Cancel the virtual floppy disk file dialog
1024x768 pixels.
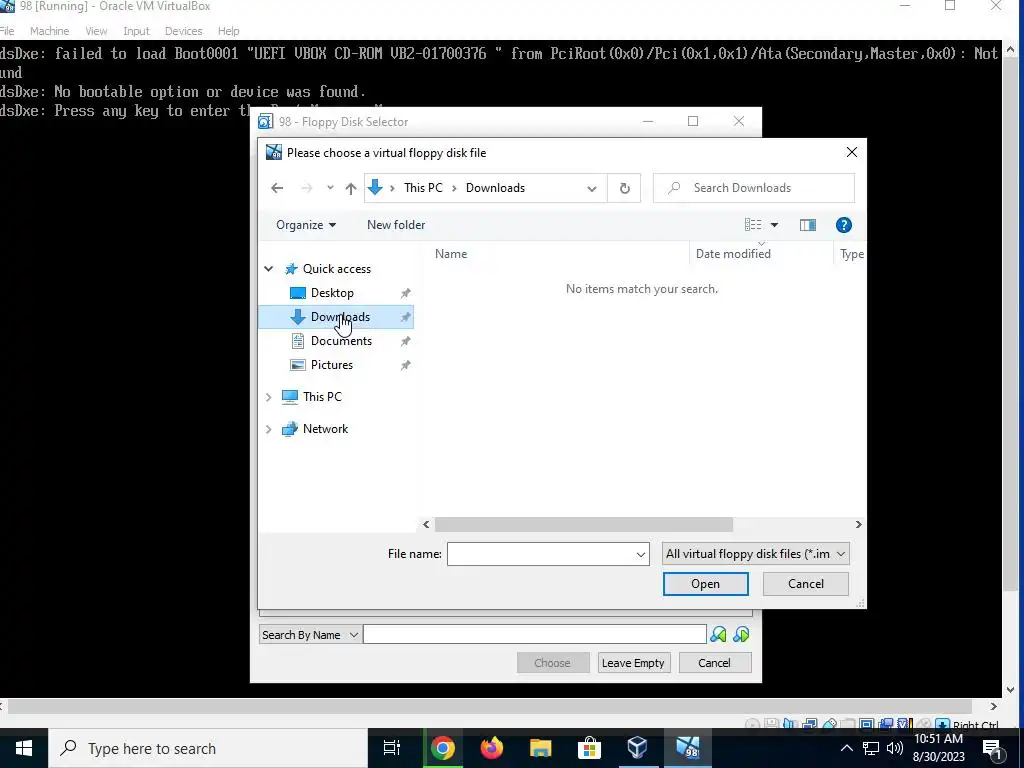pos(805,584)
